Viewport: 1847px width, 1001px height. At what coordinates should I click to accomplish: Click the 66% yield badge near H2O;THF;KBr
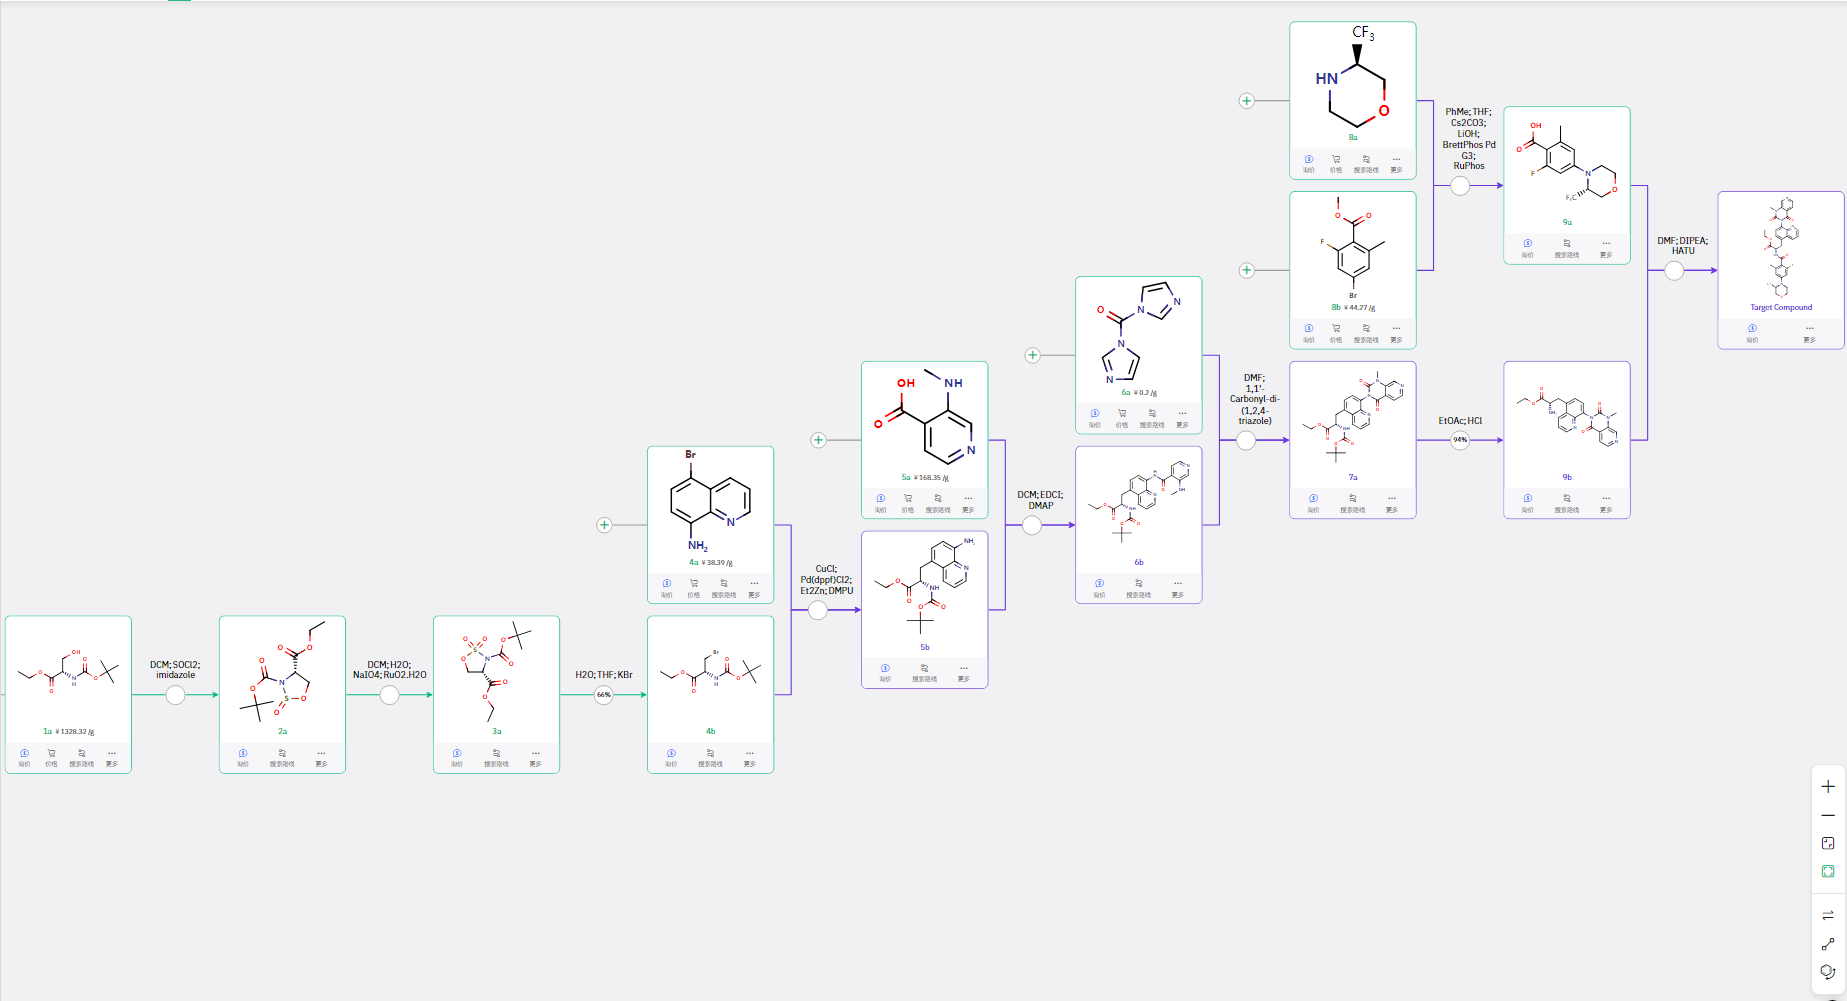pos(604,695)
